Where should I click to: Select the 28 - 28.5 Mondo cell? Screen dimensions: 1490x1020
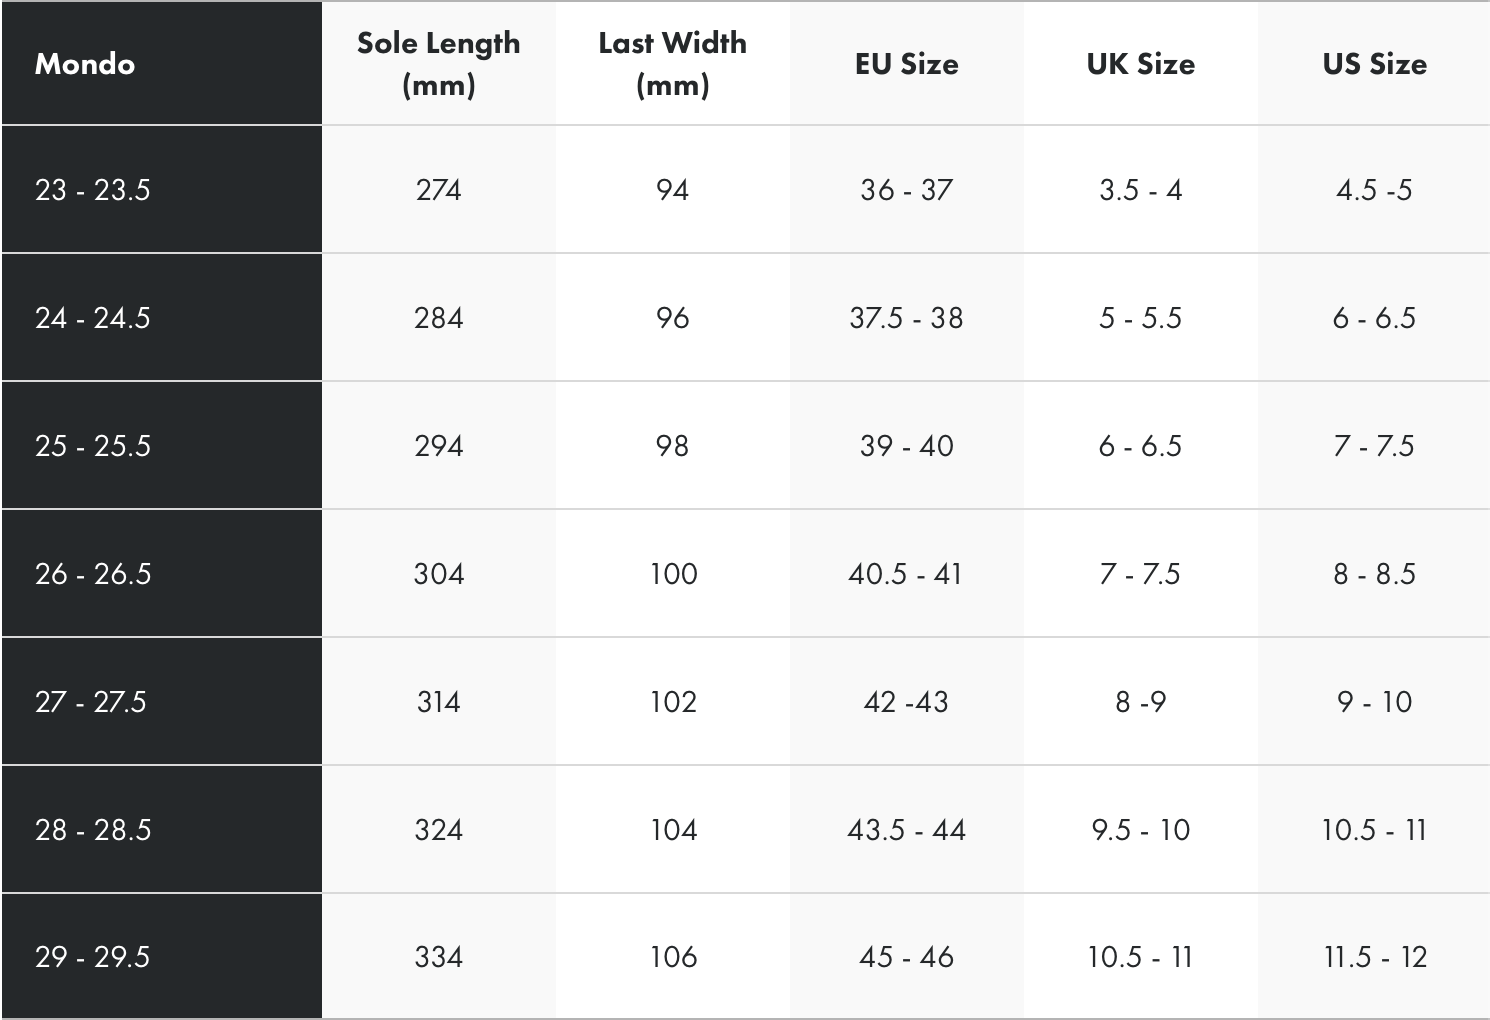coord(93,830)
